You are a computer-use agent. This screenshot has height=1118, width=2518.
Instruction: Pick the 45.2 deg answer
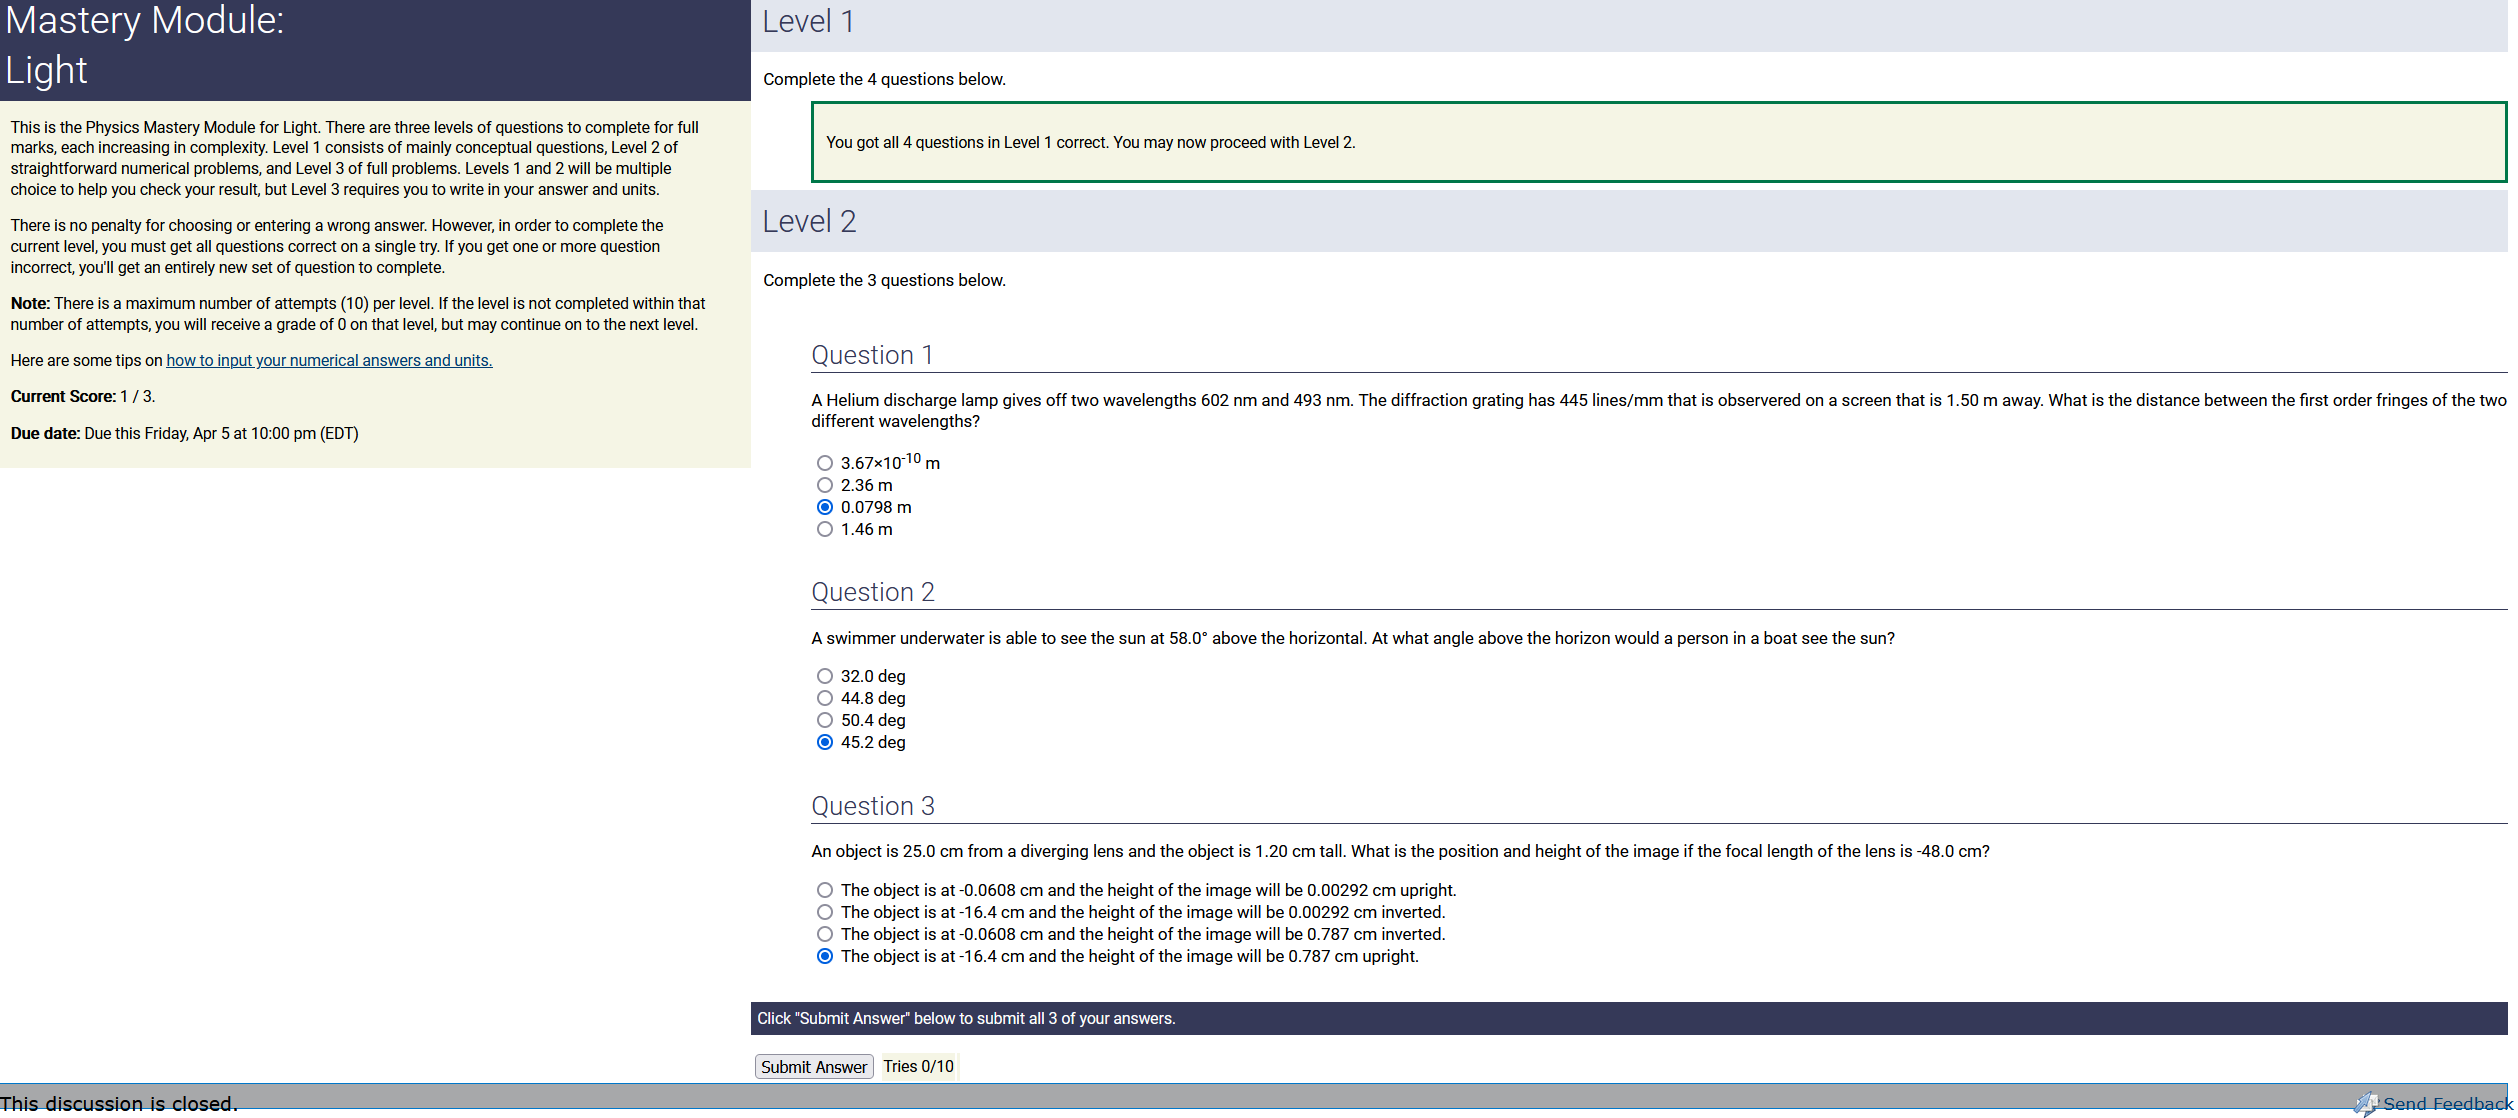[824, 742]
